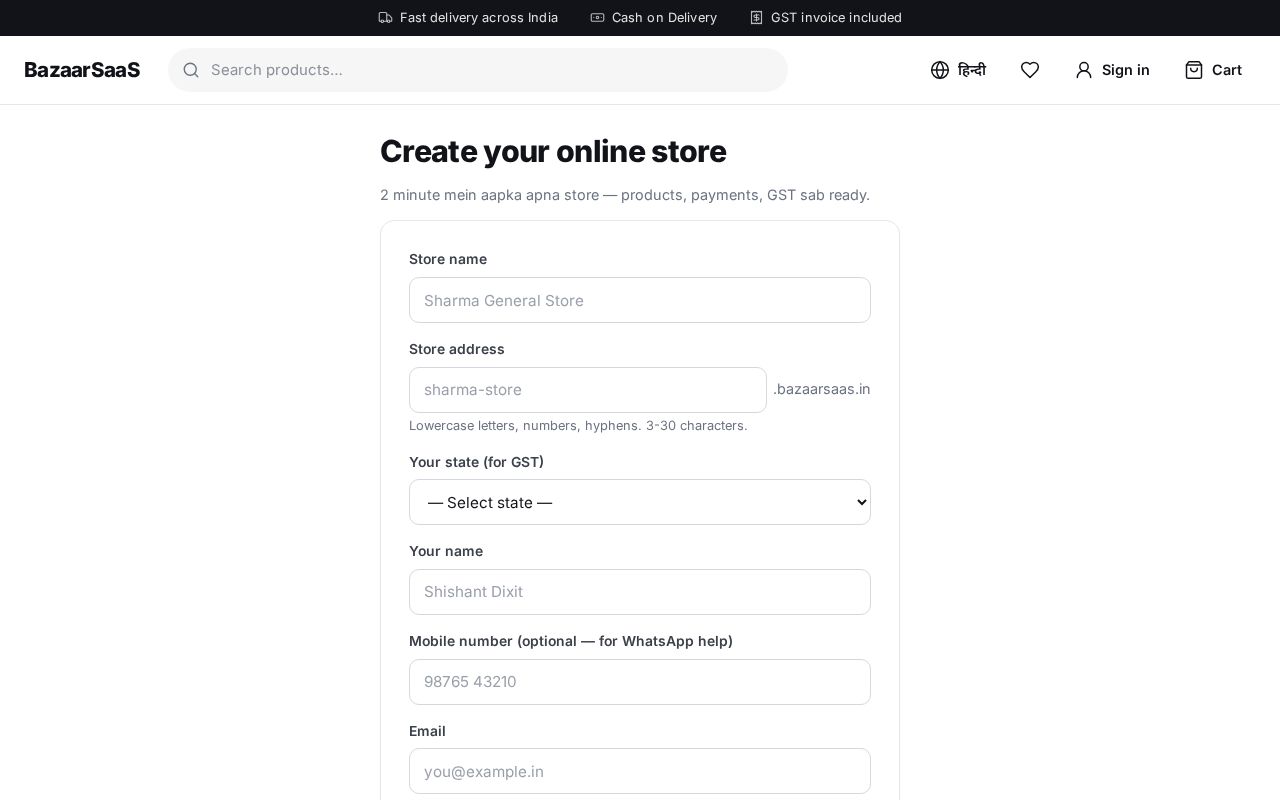The width and height of the screenshot is (1280, 800).
Task: Click the delivery truck icon
Action: click(385, 17)
